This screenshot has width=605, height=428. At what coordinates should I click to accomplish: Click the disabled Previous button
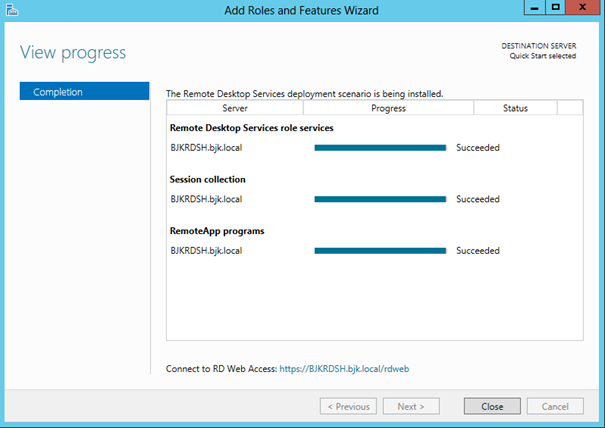[x=348, y=406]
